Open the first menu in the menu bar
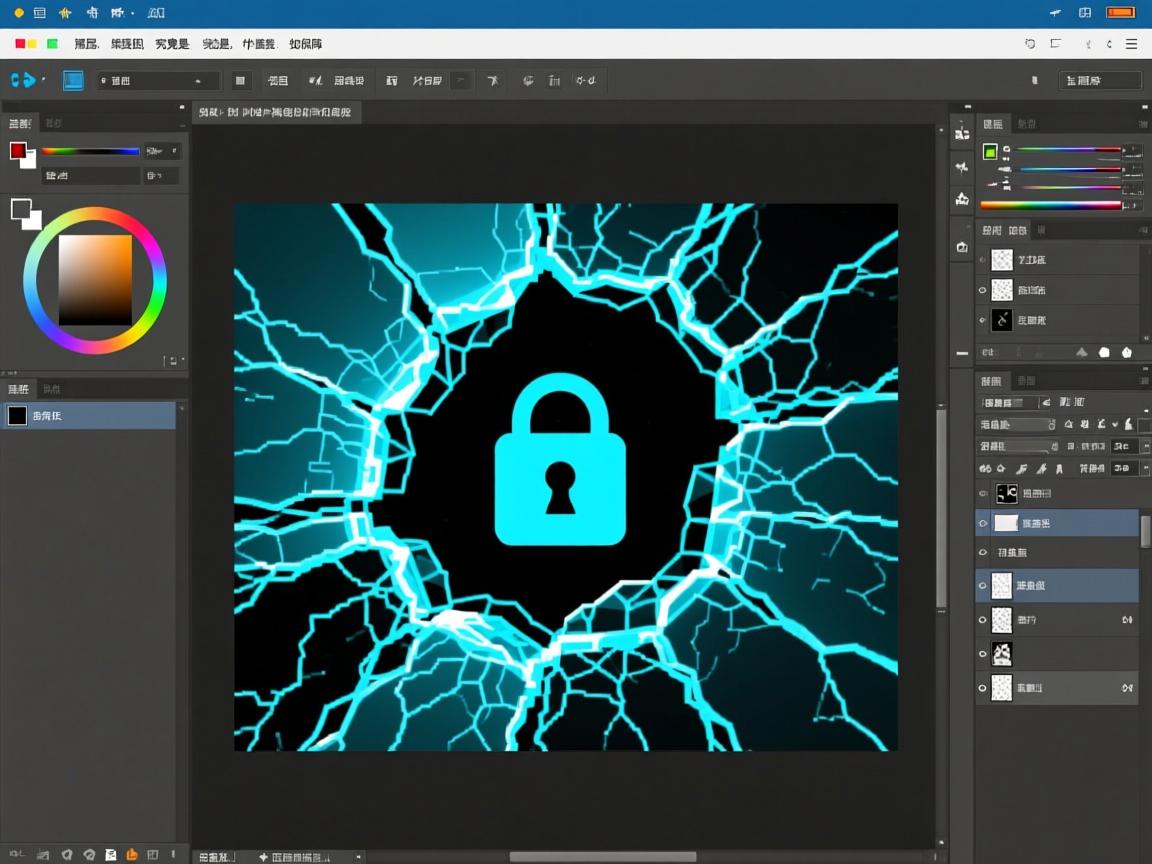 [86, 44]
